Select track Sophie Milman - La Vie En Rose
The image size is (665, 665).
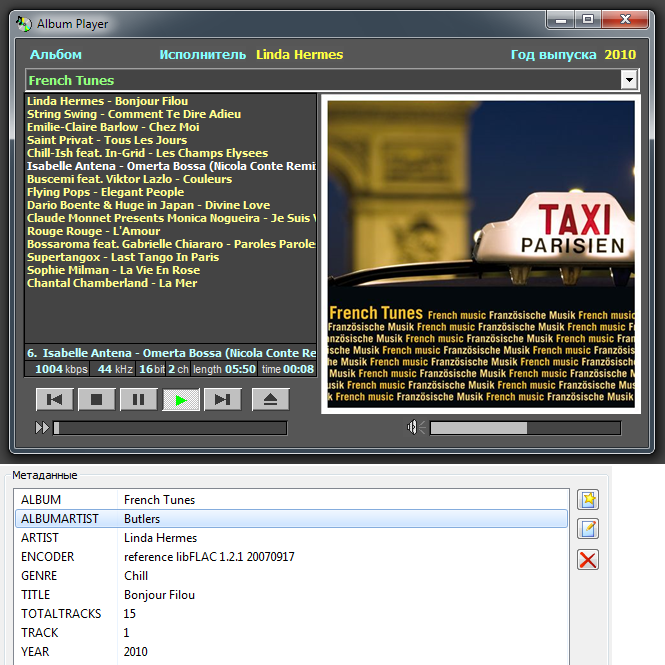(113, 270)
